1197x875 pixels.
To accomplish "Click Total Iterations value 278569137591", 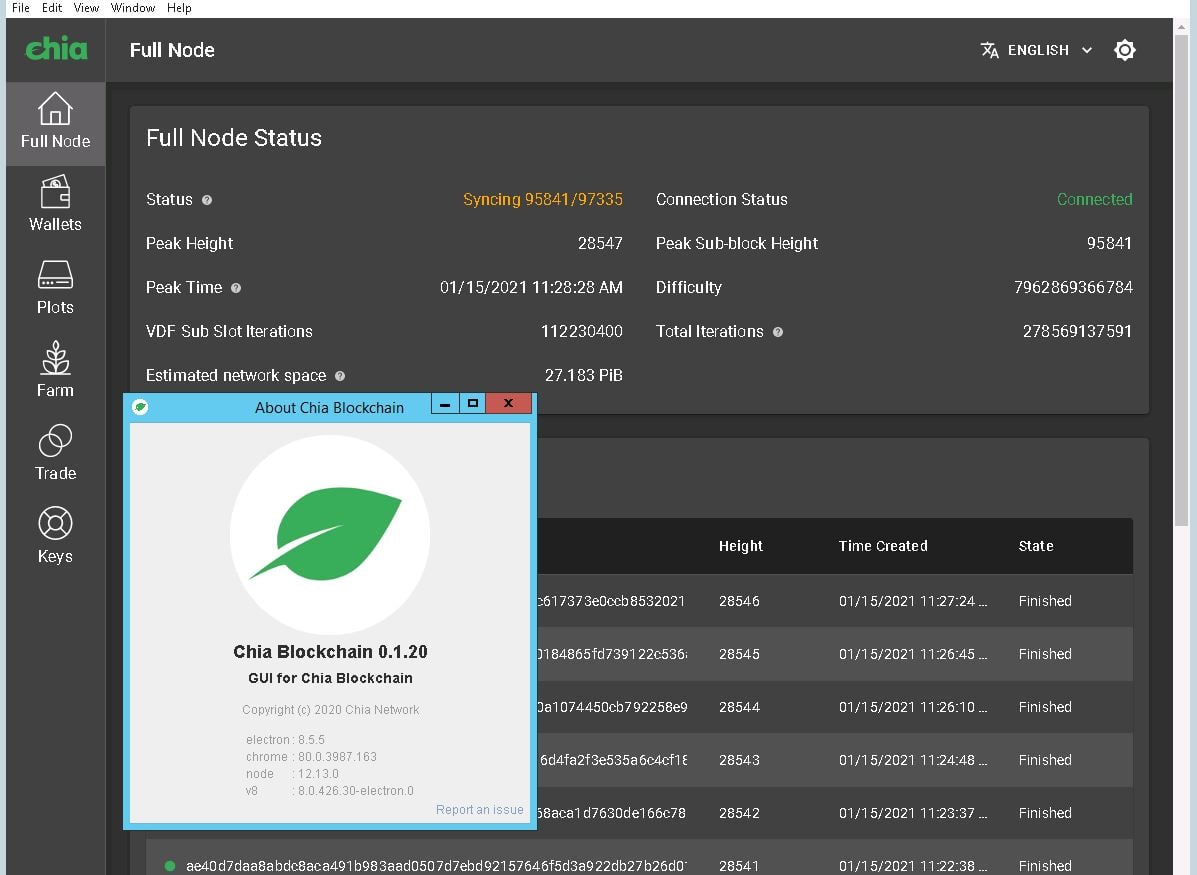I will (1077, 331).
